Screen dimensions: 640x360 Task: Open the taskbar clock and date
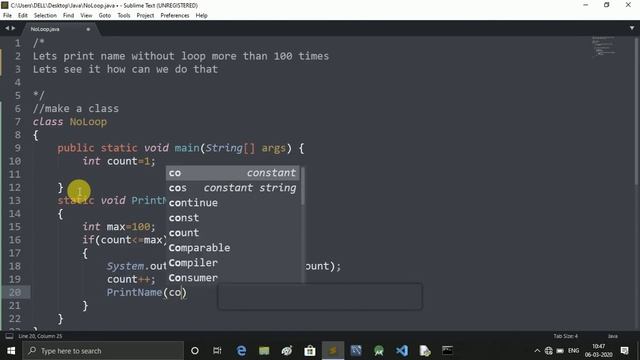(x=598, y=351)
